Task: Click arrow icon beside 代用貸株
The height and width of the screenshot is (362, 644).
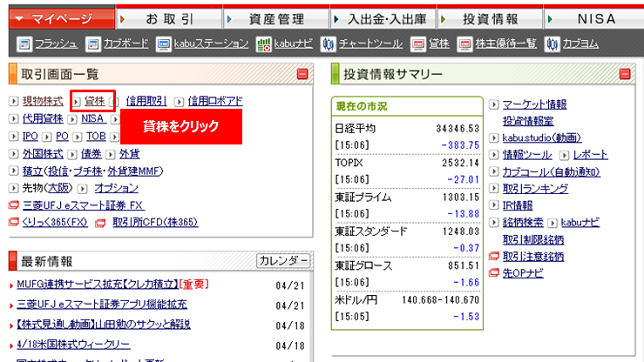Action: click(x=14, y=119)
